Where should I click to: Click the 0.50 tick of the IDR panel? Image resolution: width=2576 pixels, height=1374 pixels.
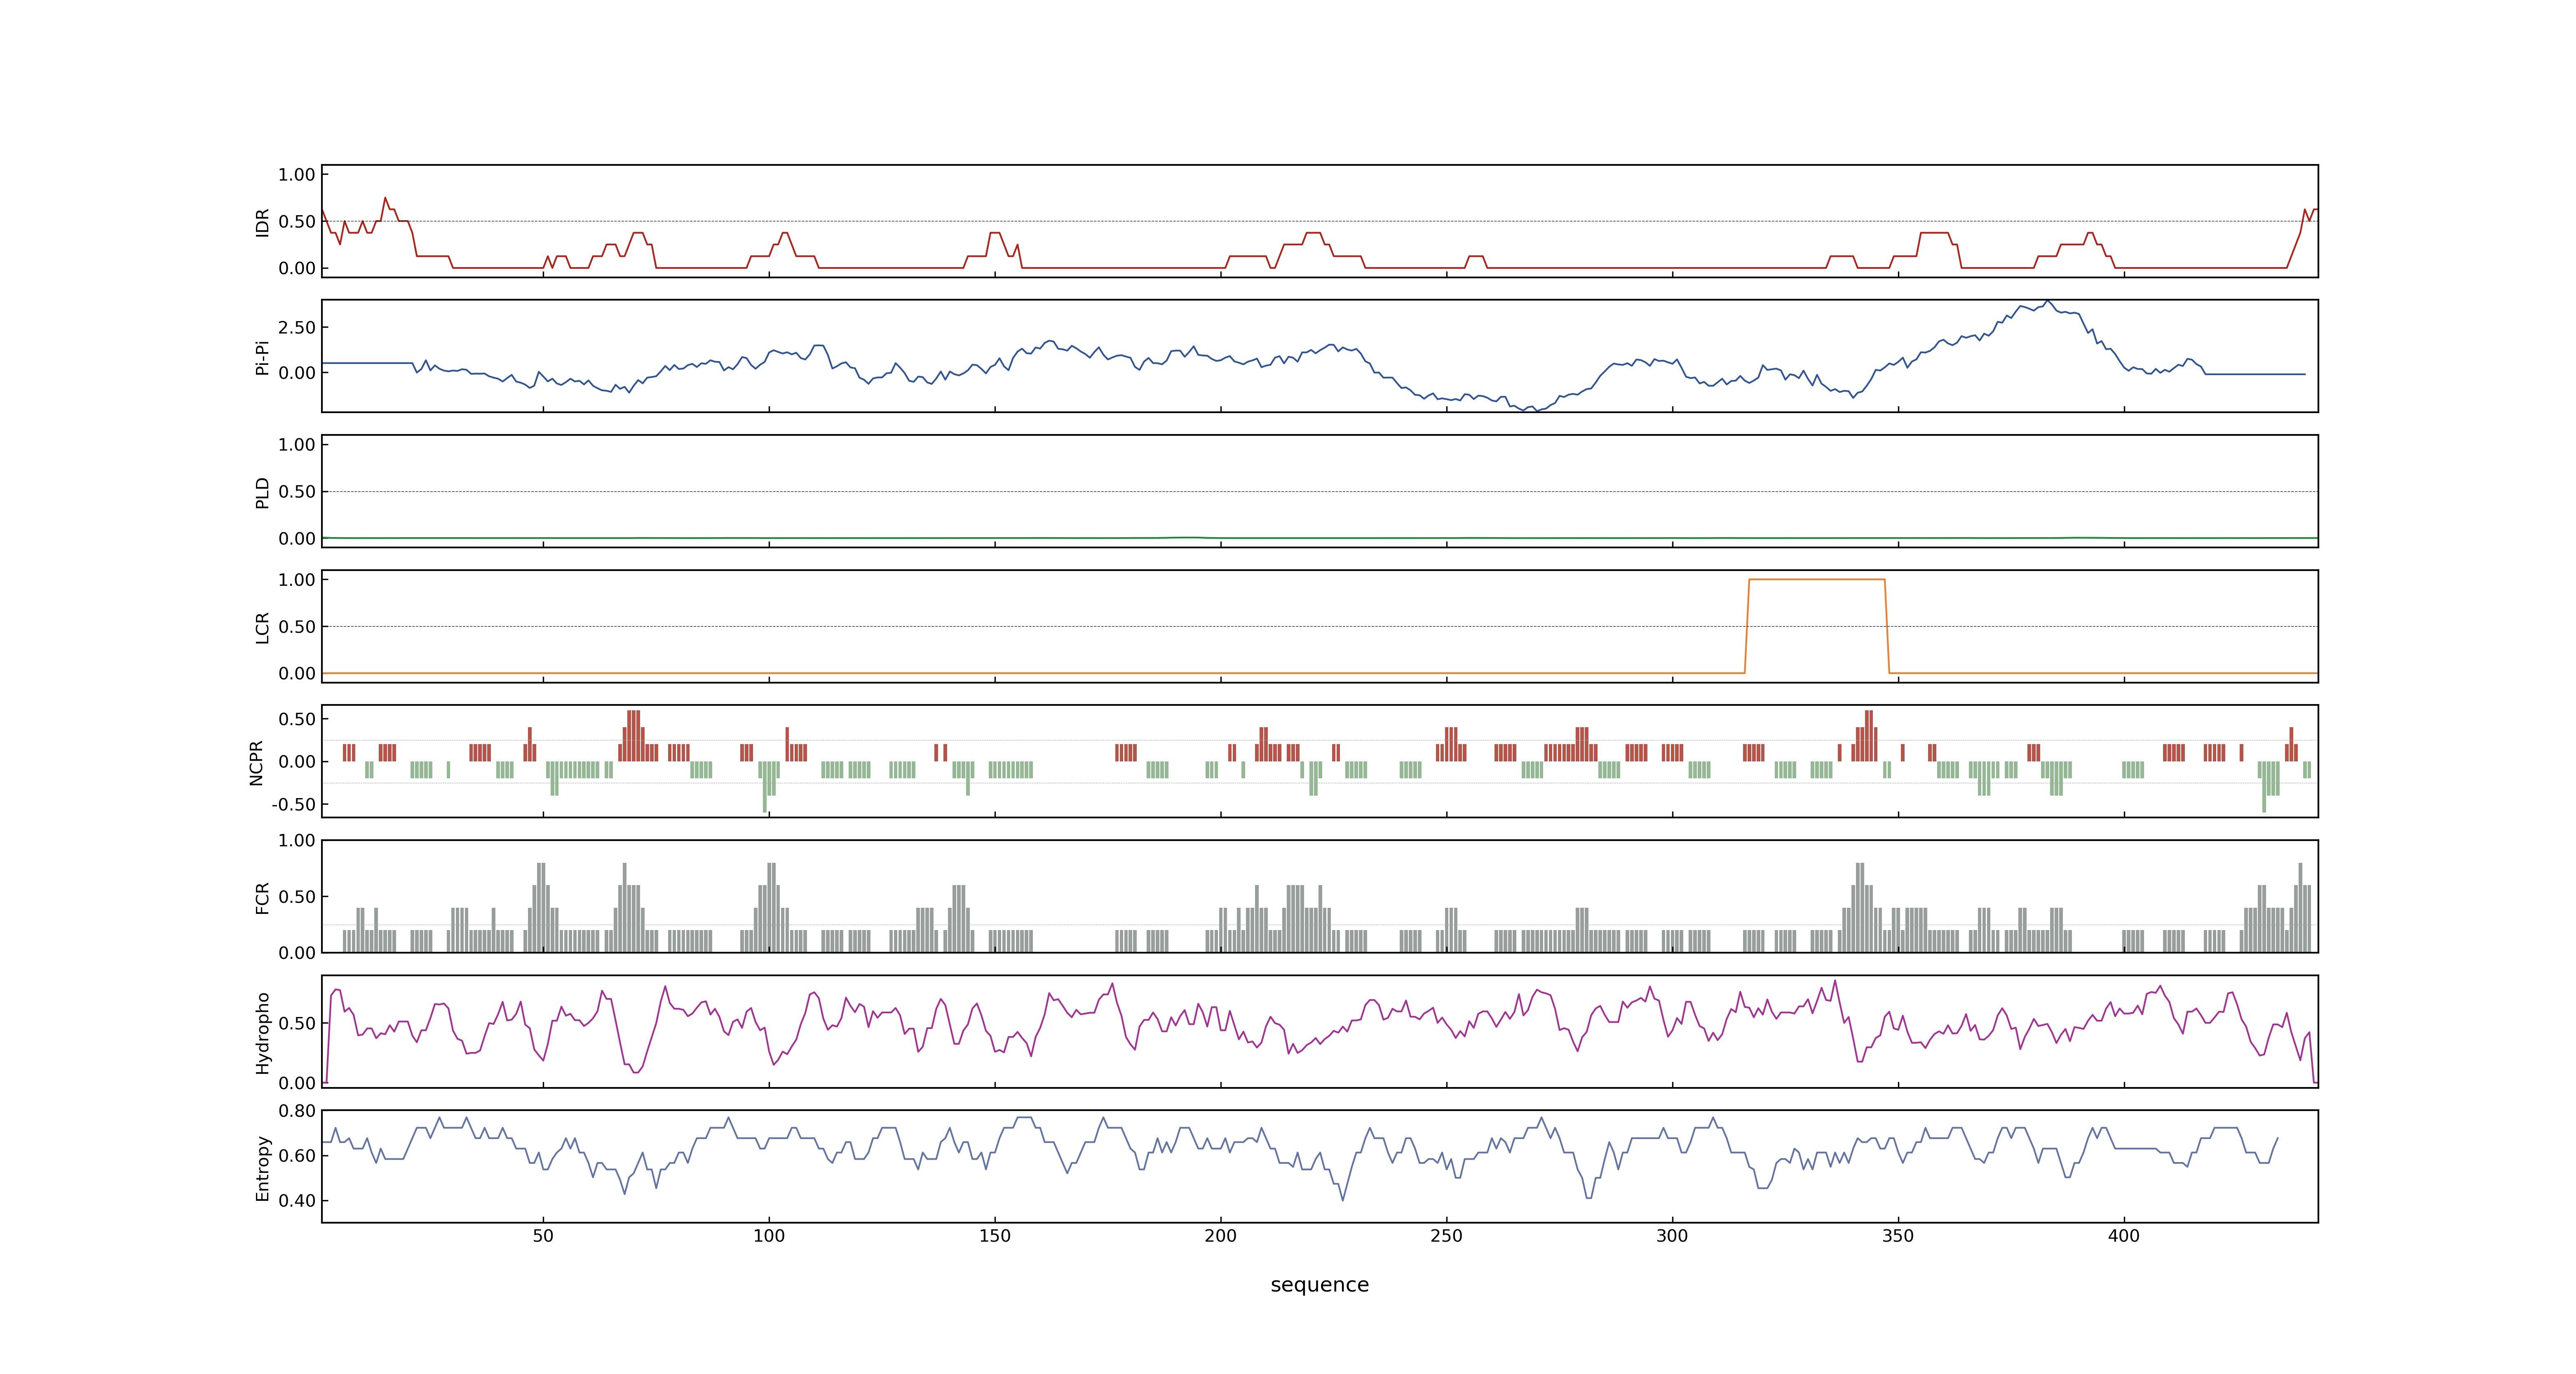coord(297,222)
